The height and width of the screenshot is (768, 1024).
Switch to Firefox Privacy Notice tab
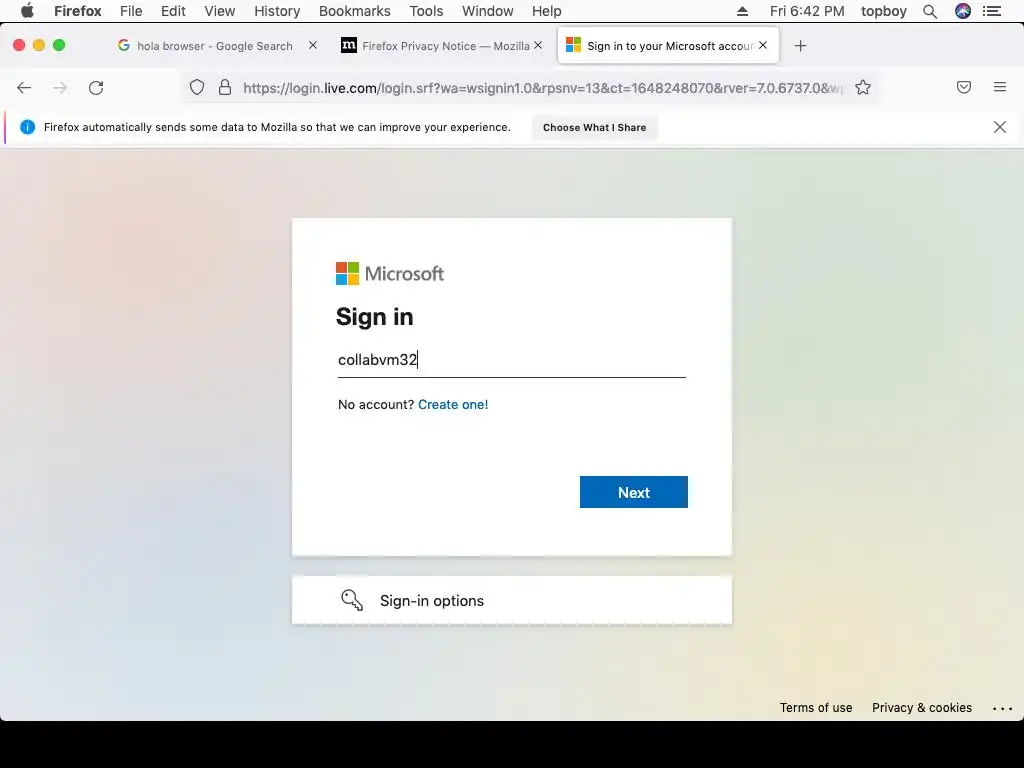coord(441,46)
